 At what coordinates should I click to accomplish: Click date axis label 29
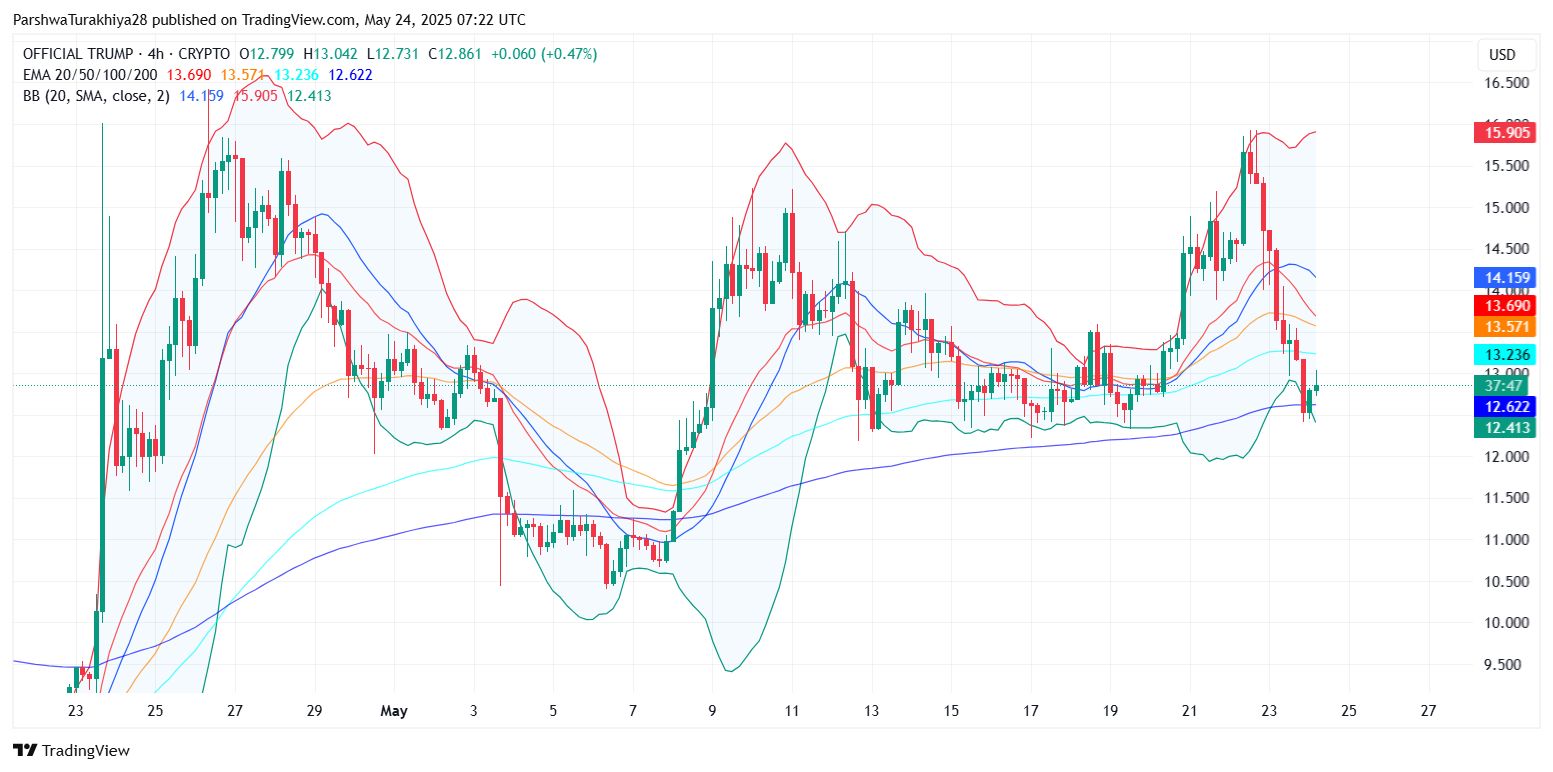314,711
